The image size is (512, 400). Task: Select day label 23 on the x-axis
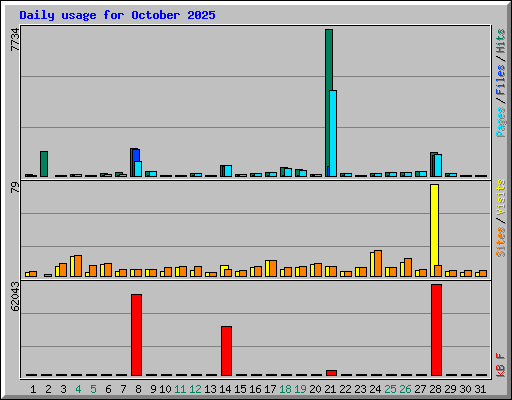click(x=360, y=389)
